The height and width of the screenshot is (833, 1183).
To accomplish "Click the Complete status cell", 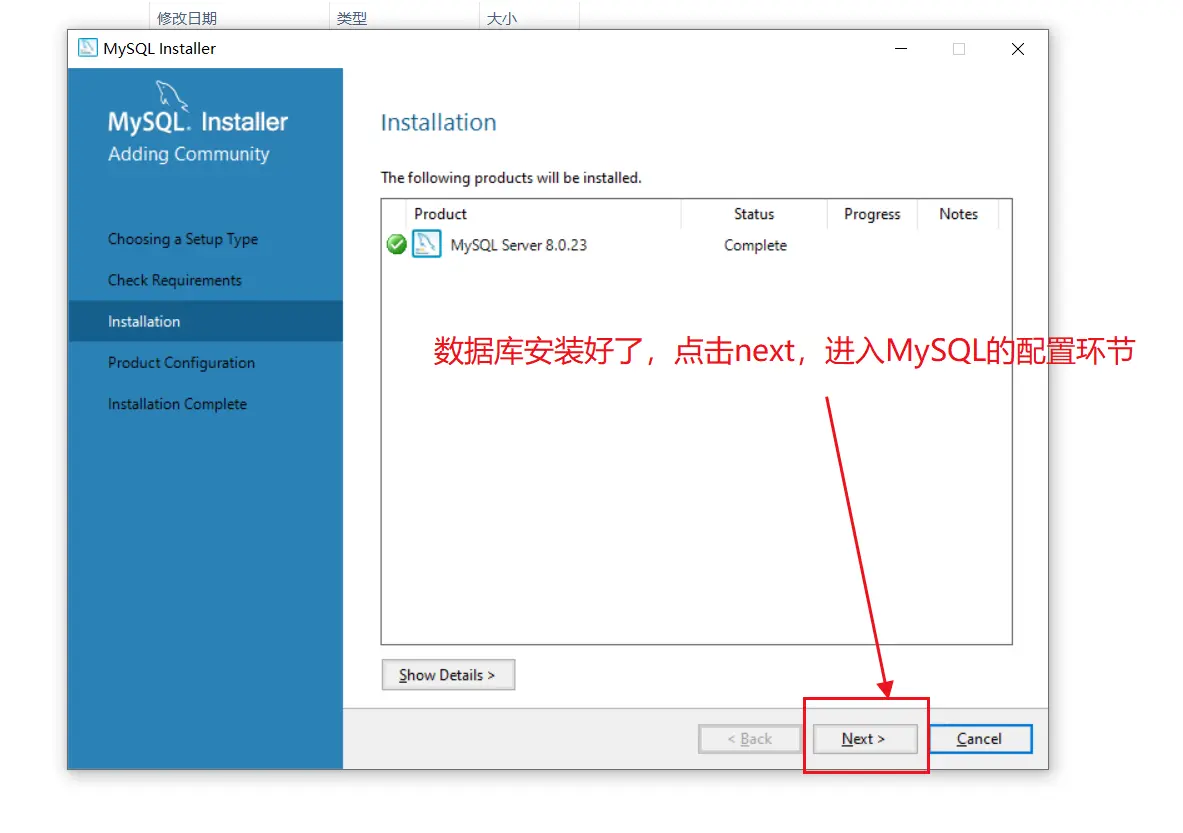I will (x=755, y=245).
